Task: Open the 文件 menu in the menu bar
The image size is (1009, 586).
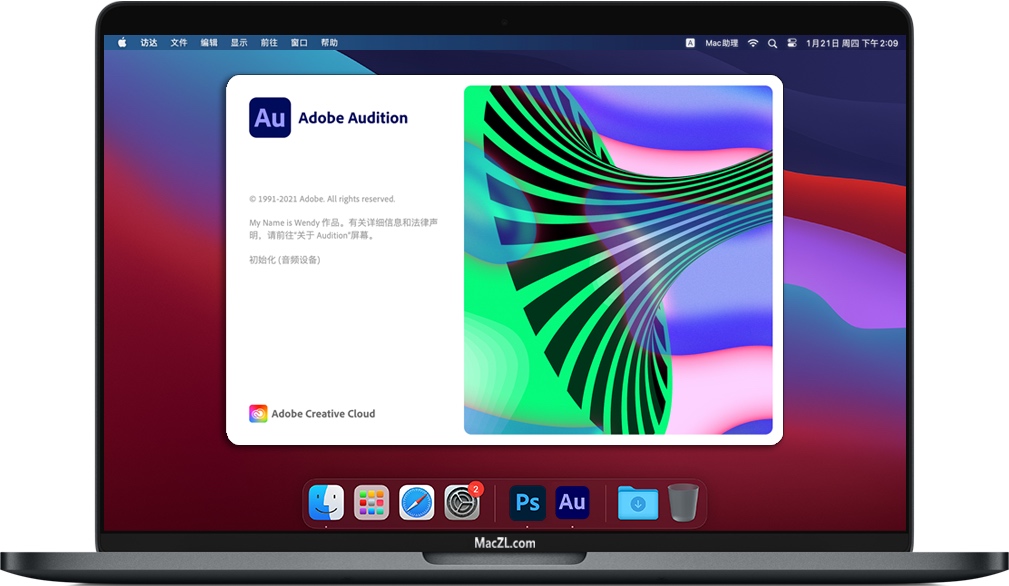Action: tap(179, 43)
